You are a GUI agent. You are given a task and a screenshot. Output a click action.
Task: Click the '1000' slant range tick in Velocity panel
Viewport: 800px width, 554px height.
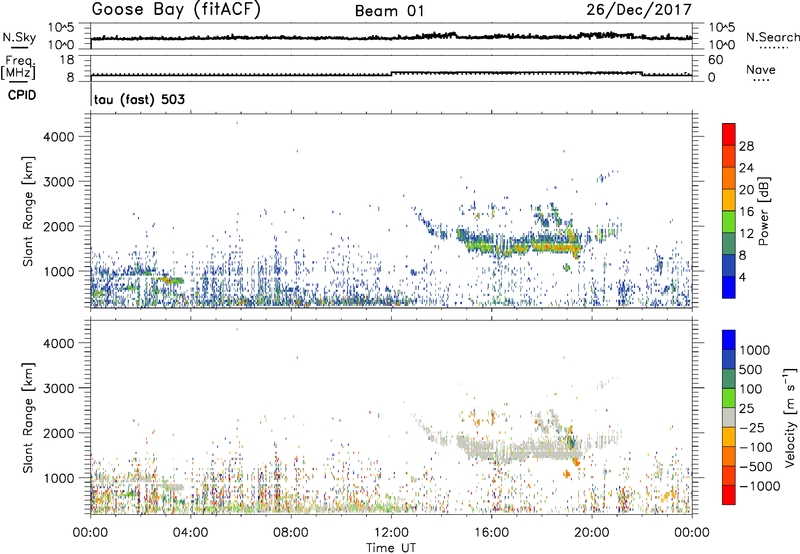coord(59,478)
